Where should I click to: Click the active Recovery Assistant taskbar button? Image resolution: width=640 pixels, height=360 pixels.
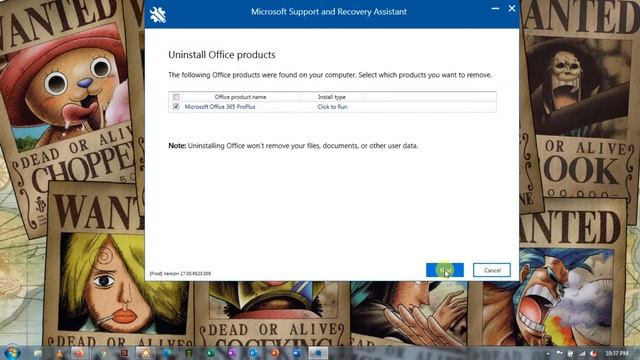click(318, 353)
